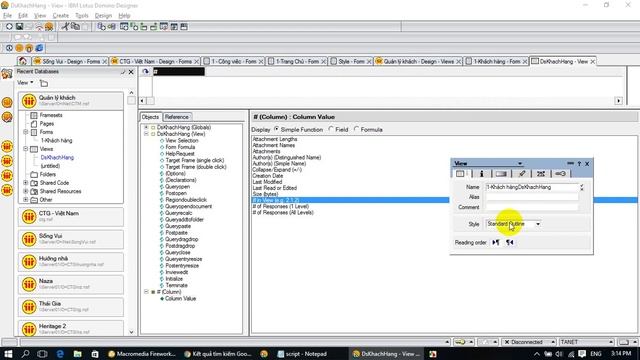
Task: Click the Comment field in View properties
Action: click(532, 207)
